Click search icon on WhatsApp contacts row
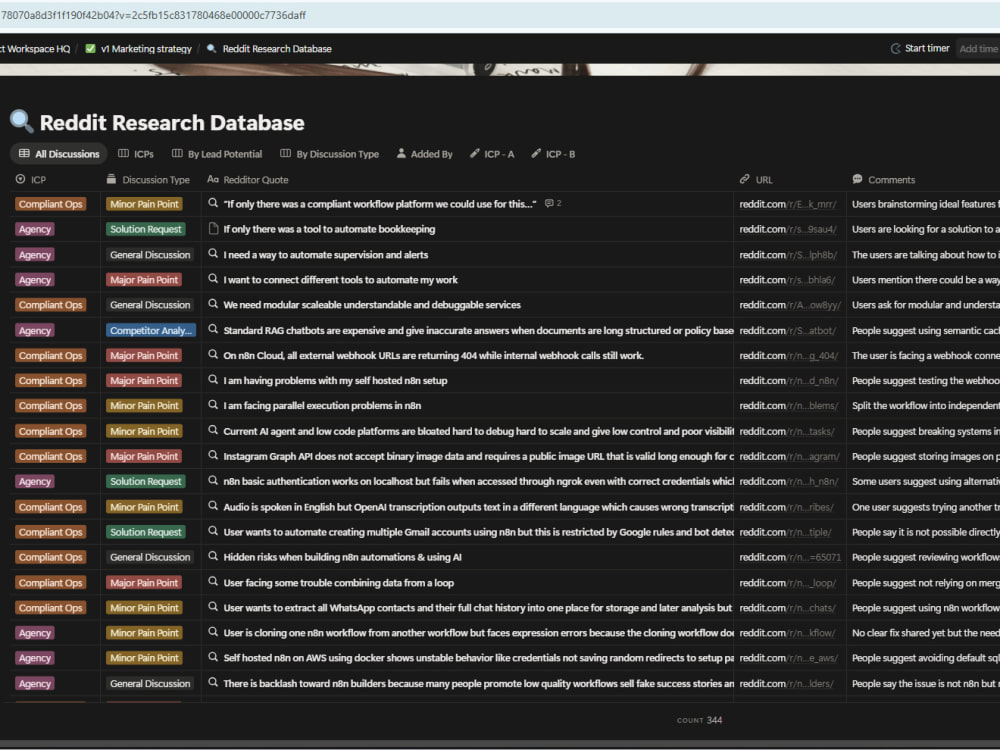The image size is (1000, 750). coord(213,607)
